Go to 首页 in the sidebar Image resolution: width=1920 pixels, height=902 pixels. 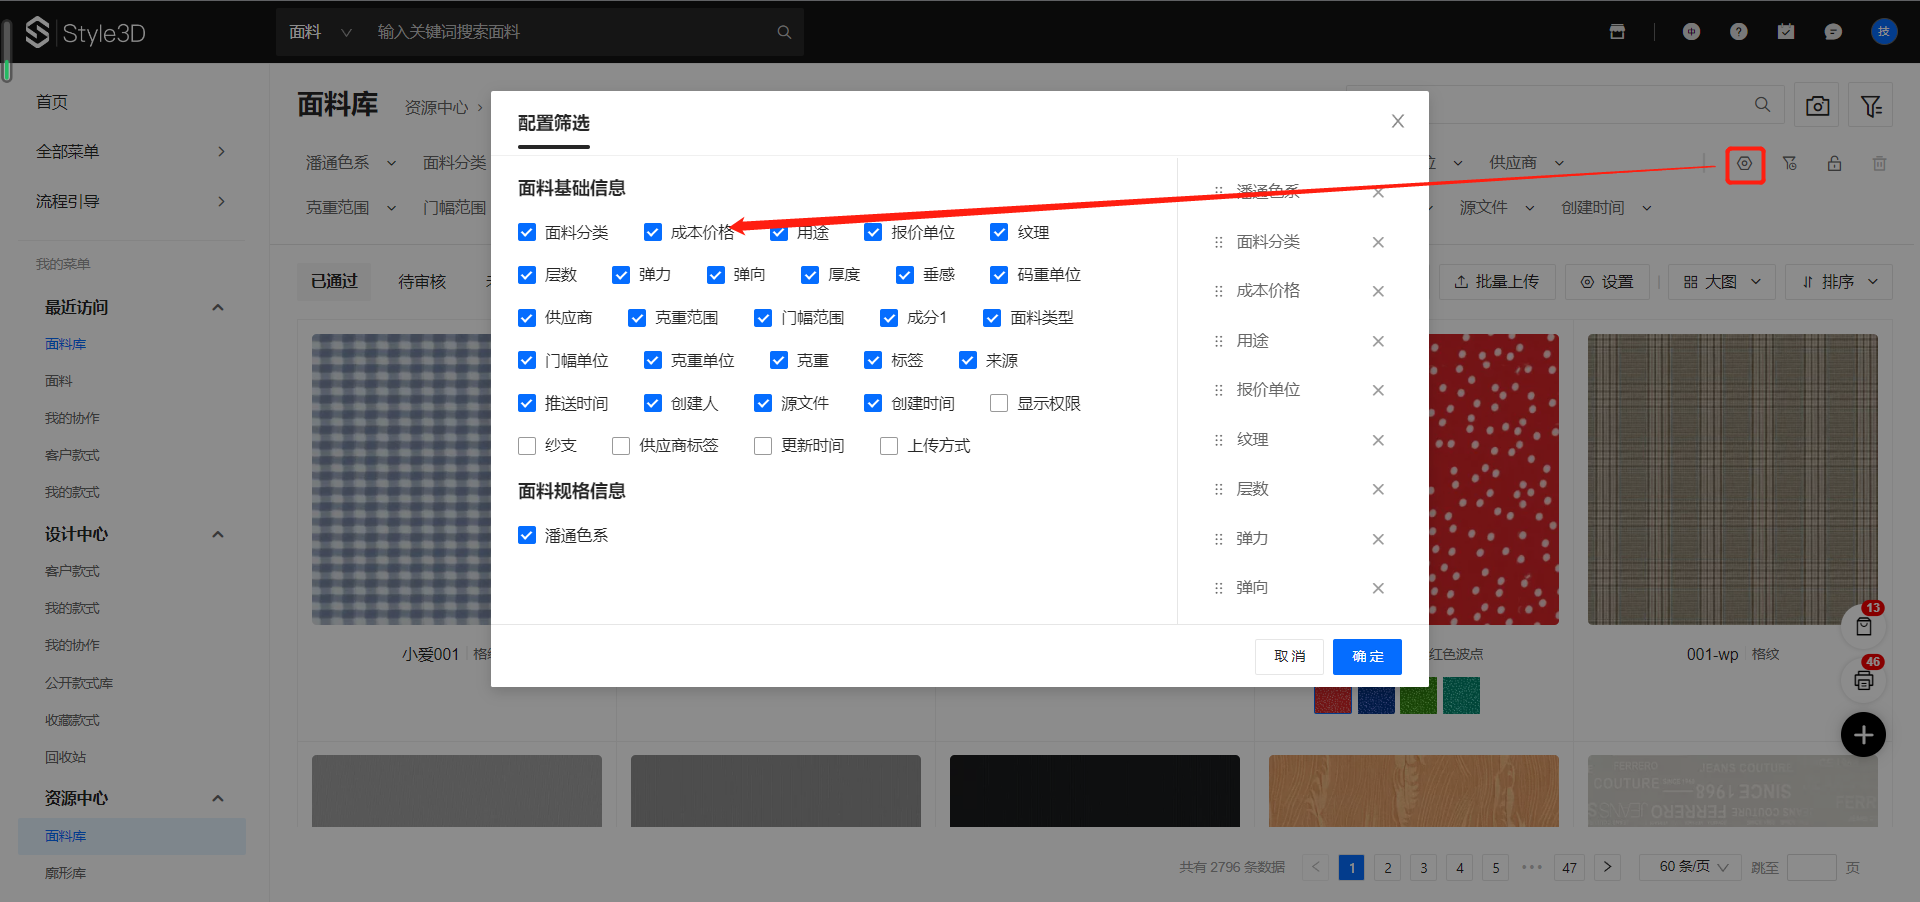point(52,102)
